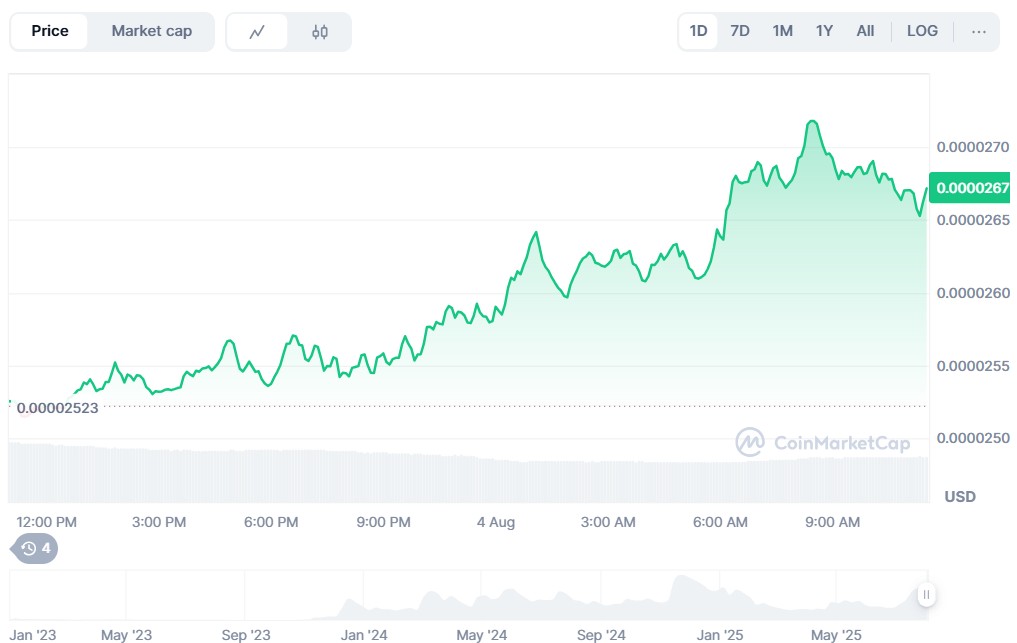
Task: Show All time price history
Action: coord(865,31)
